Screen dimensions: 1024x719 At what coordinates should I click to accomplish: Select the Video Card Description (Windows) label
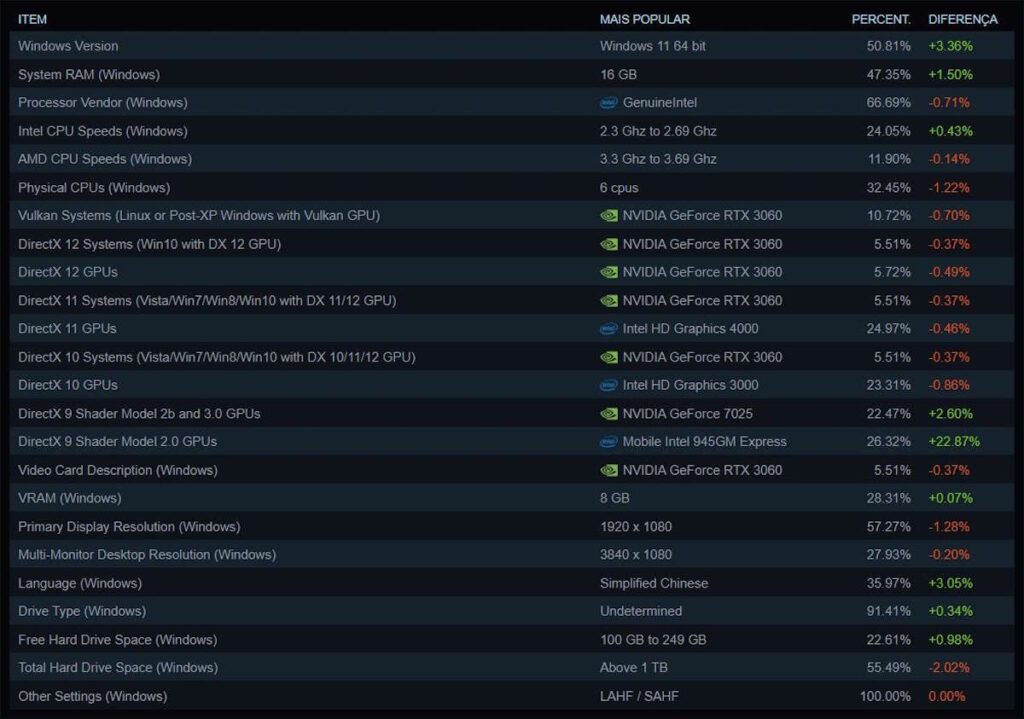coord(118,470)
